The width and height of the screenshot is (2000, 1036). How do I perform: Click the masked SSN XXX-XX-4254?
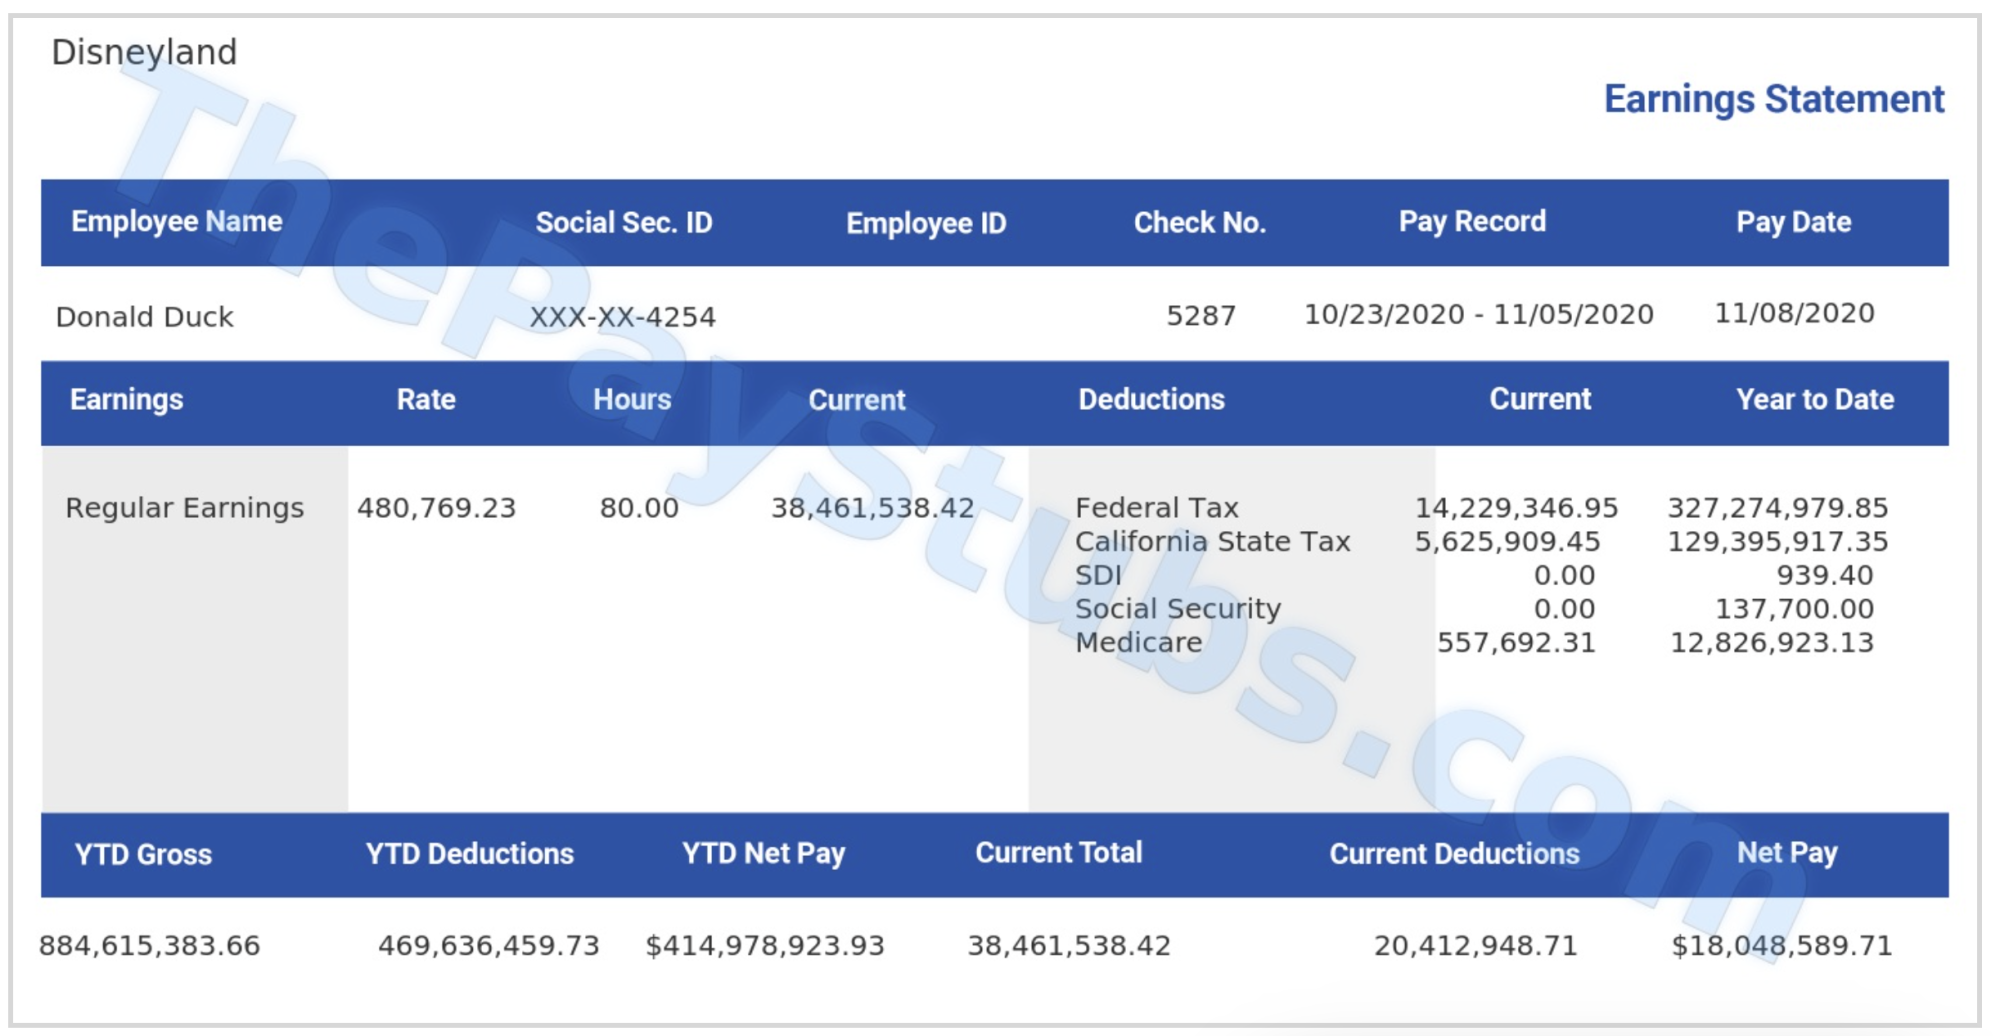point(622,317)
